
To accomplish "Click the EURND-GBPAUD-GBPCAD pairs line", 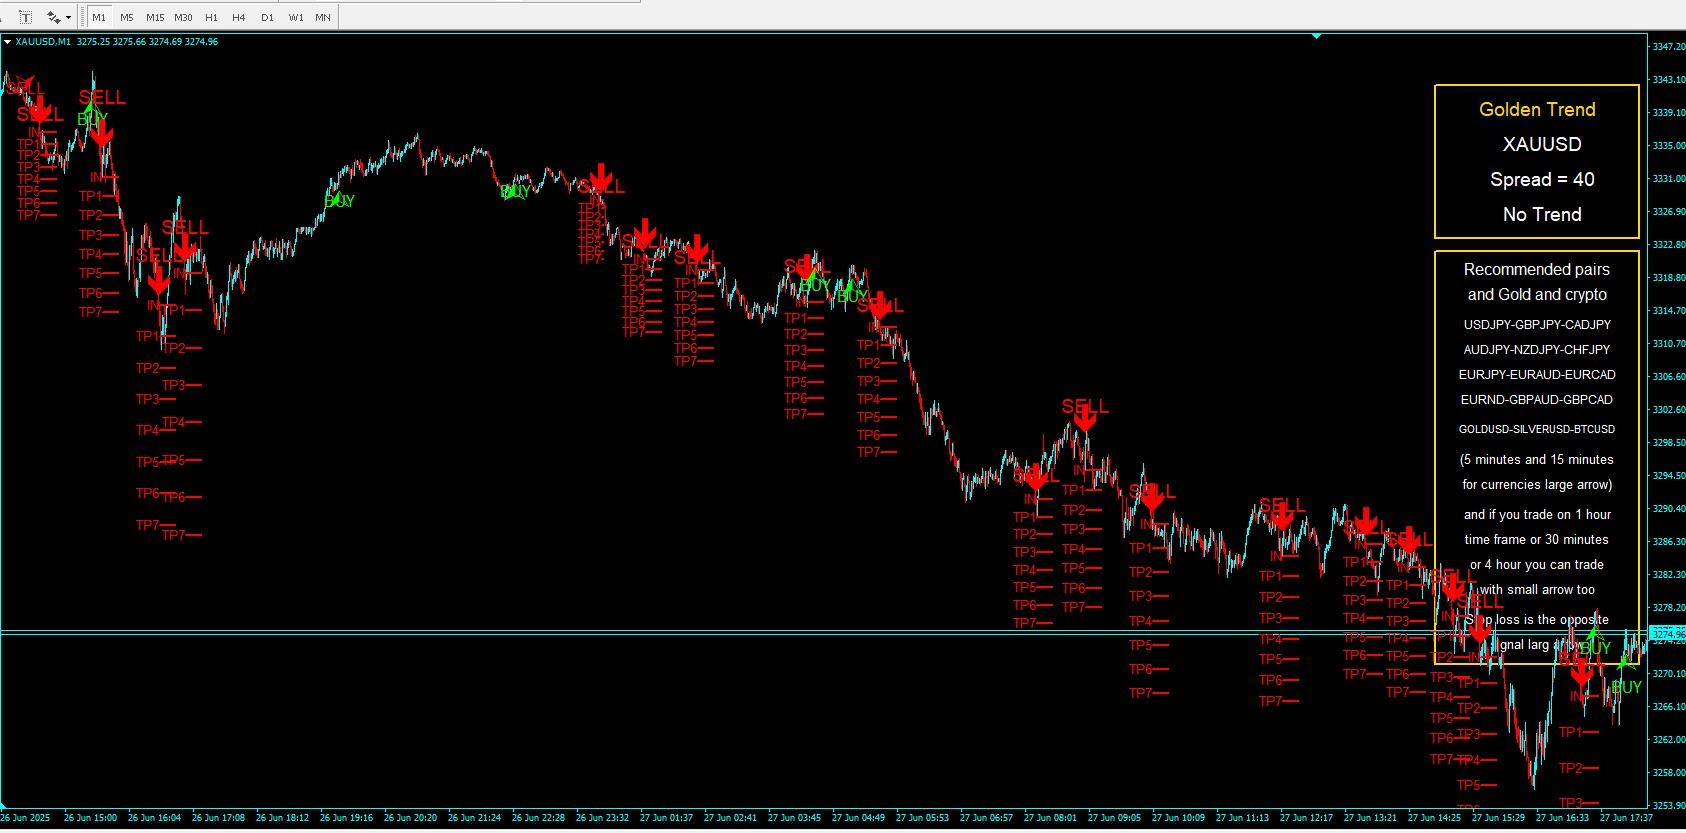I will [x=1537, y=400].
